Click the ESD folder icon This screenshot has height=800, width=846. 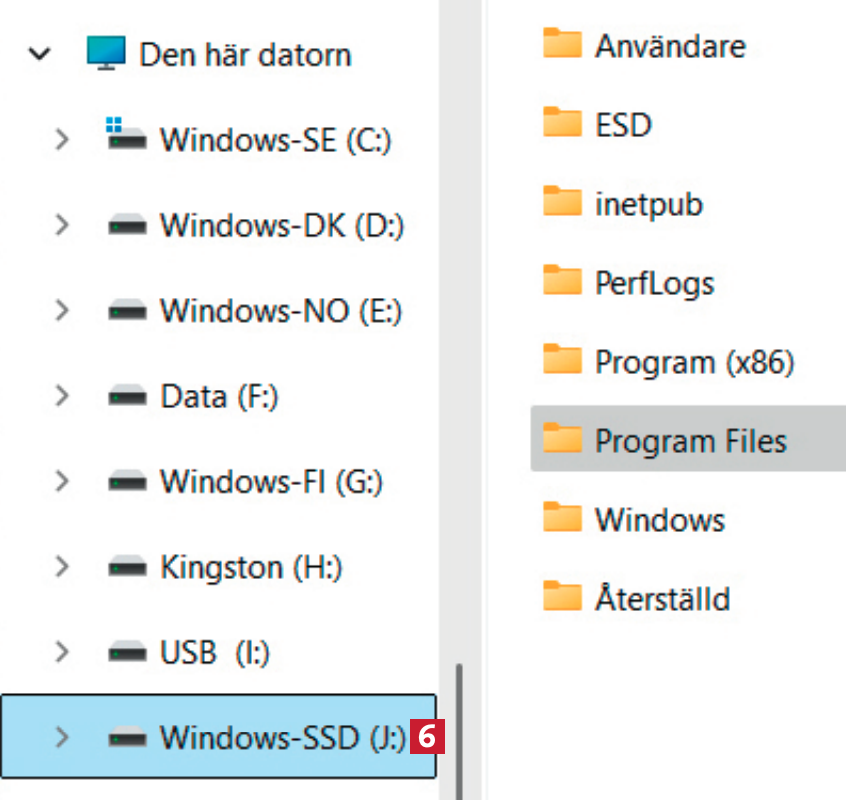[x=562, y=124]
